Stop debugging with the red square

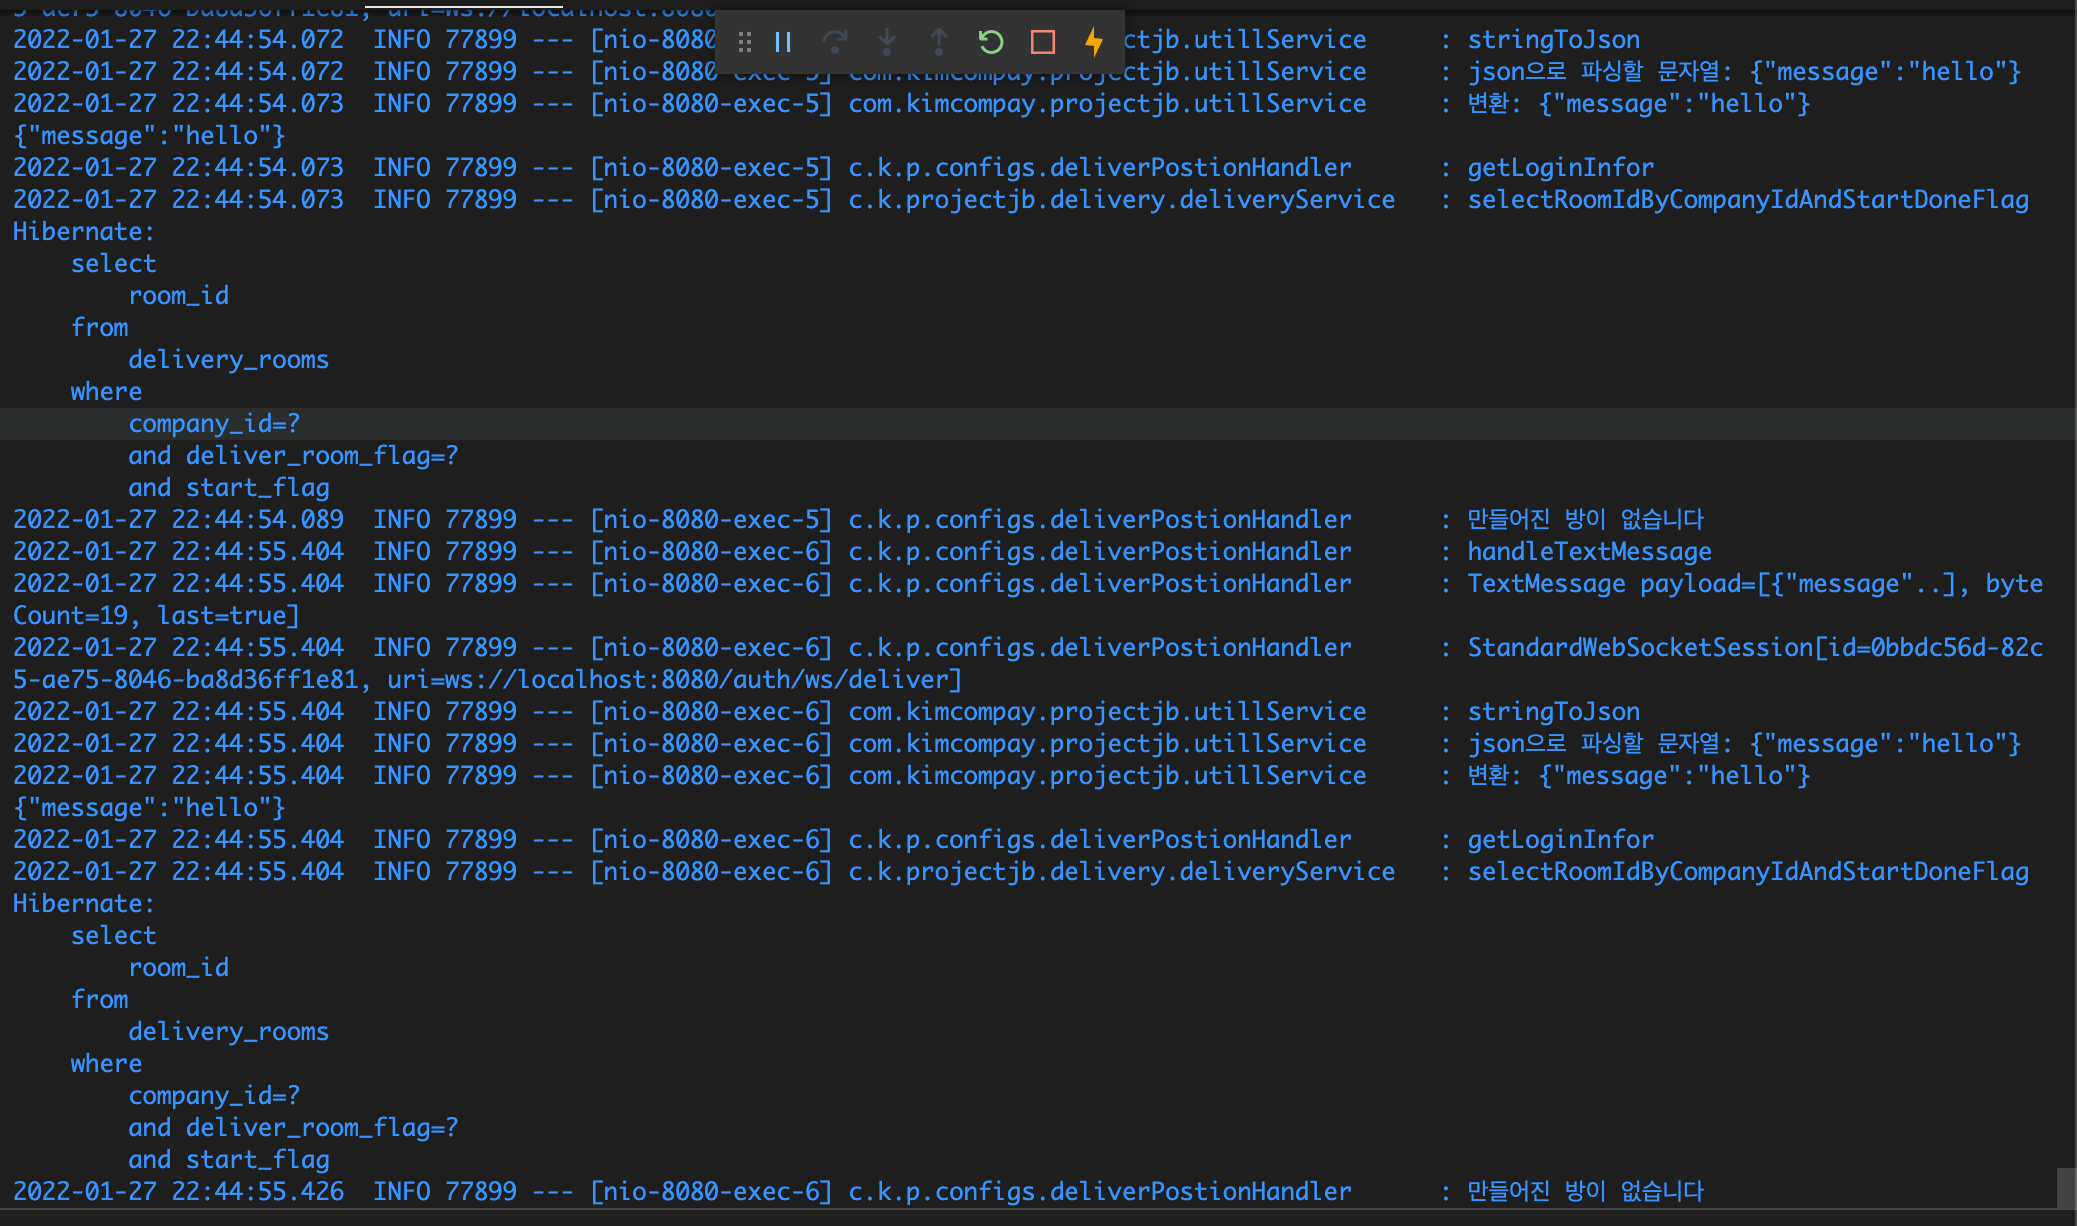click(1043, 42)
